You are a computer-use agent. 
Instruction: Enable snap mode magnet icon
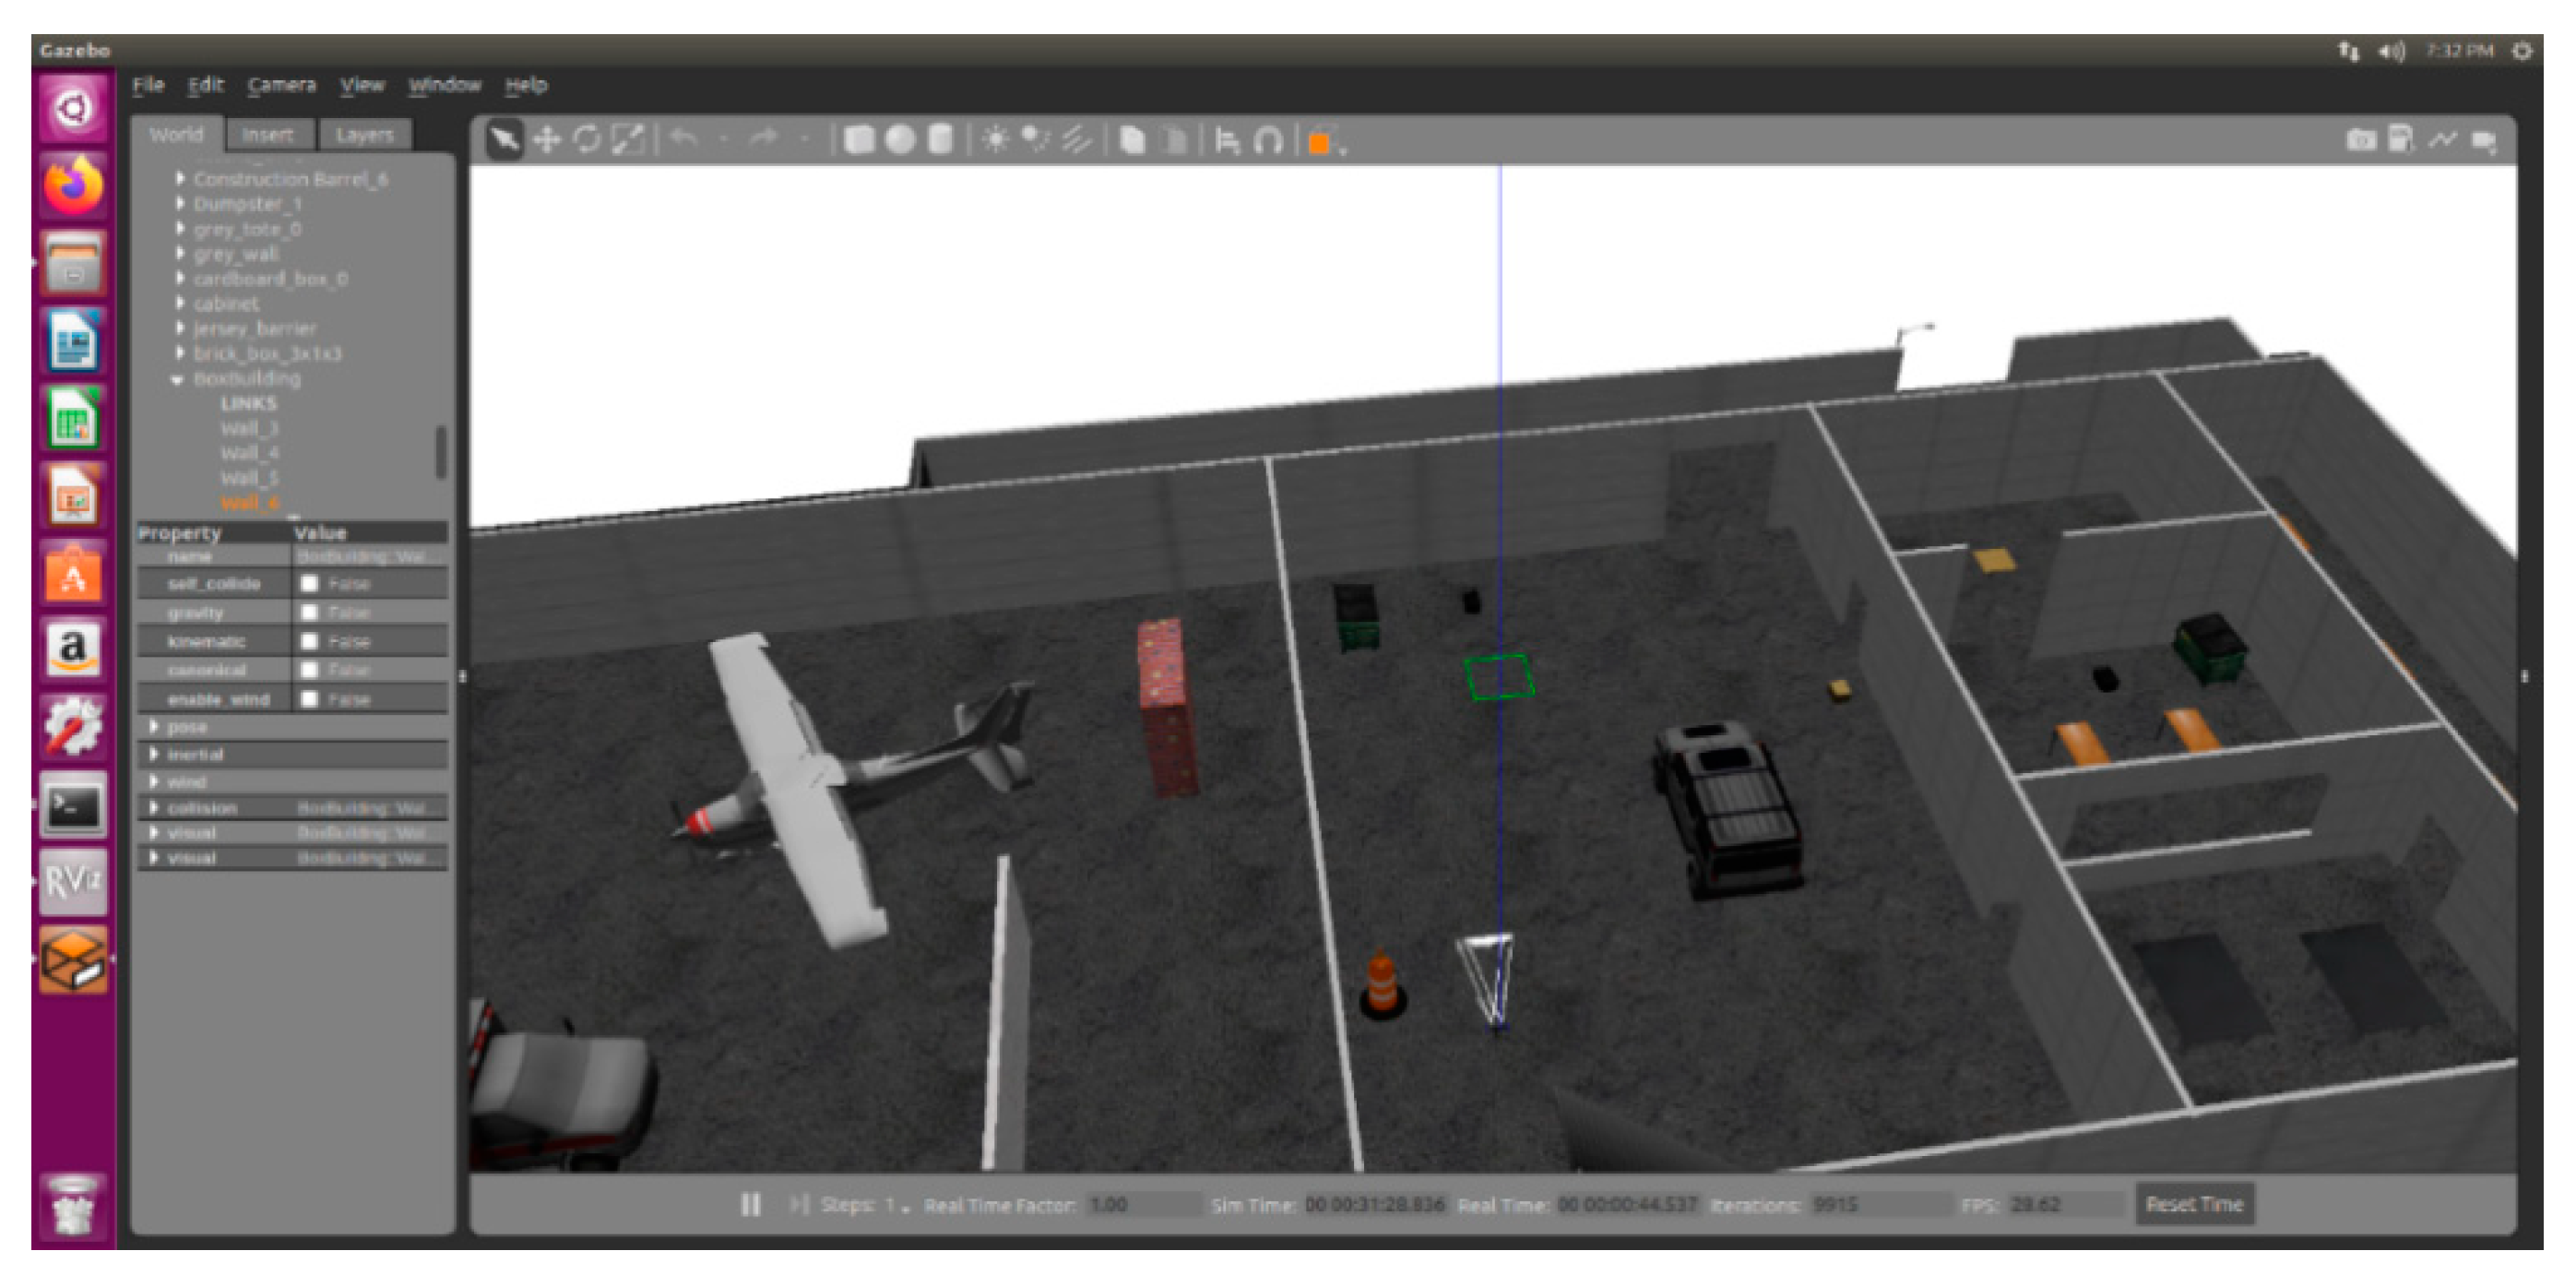point(1268,141)
